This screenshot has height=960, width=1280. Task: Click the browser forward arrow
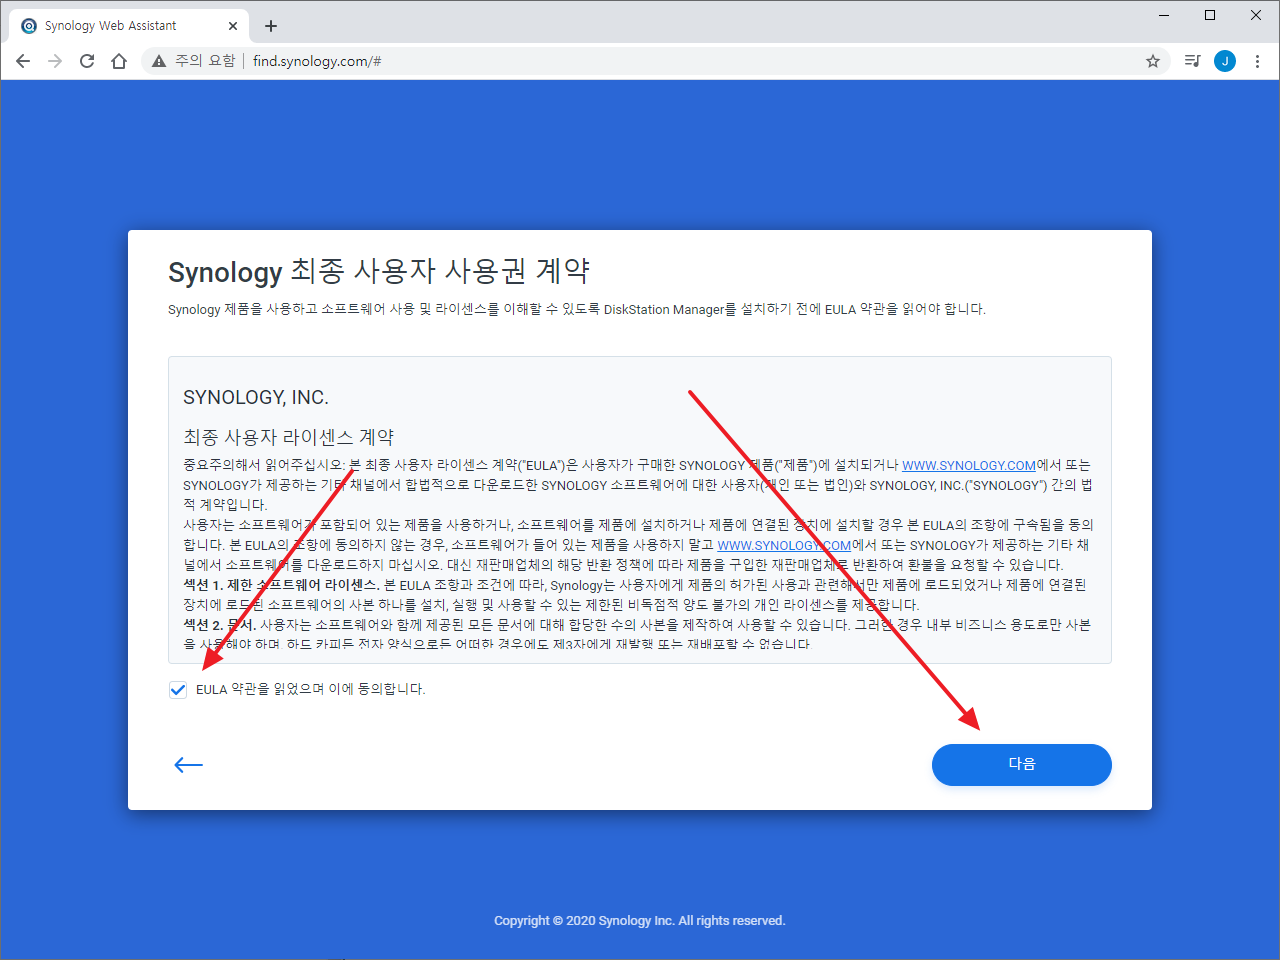[55, 61]
